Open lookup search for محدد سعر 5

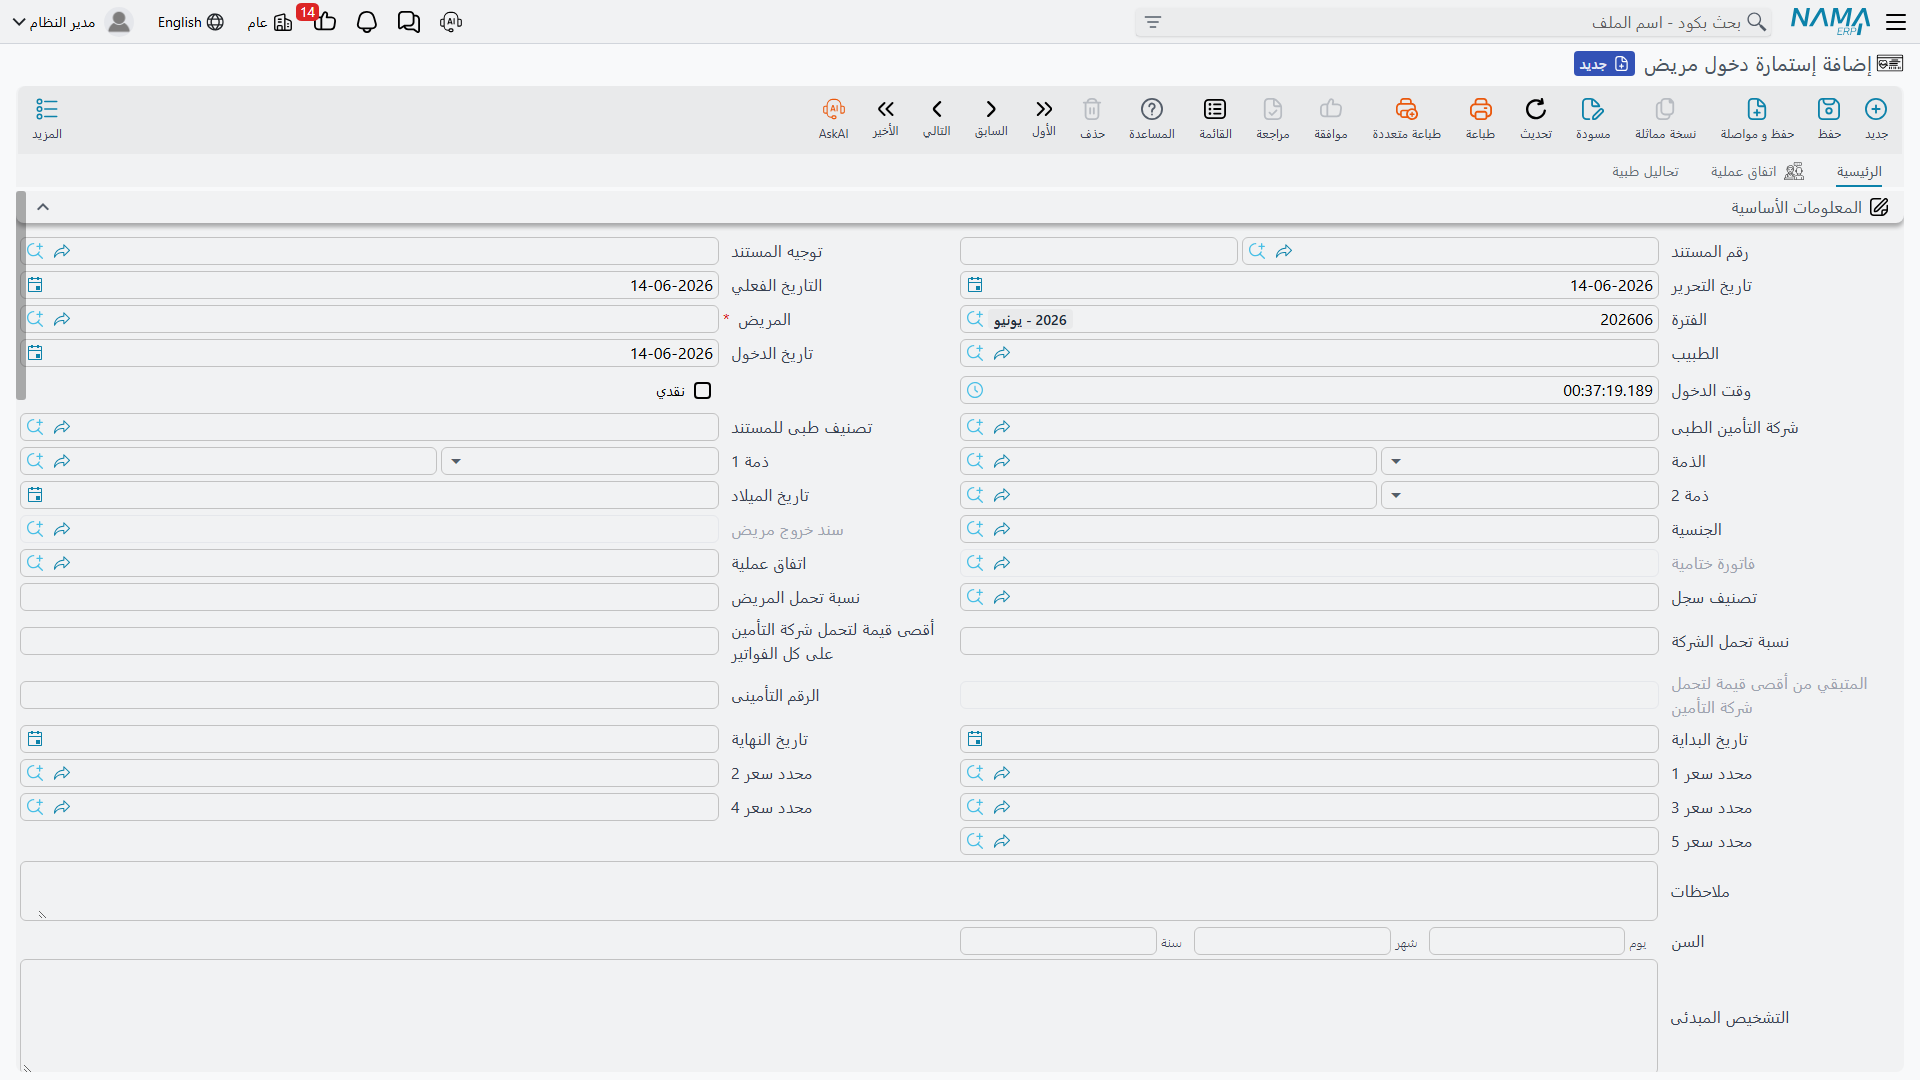click(975, 841)
